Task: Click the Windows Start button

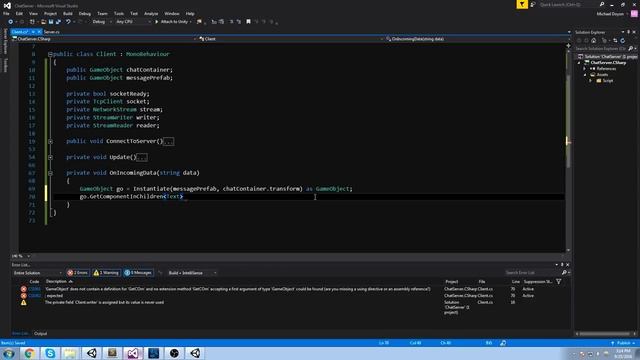Action: [x=9, y=353]
